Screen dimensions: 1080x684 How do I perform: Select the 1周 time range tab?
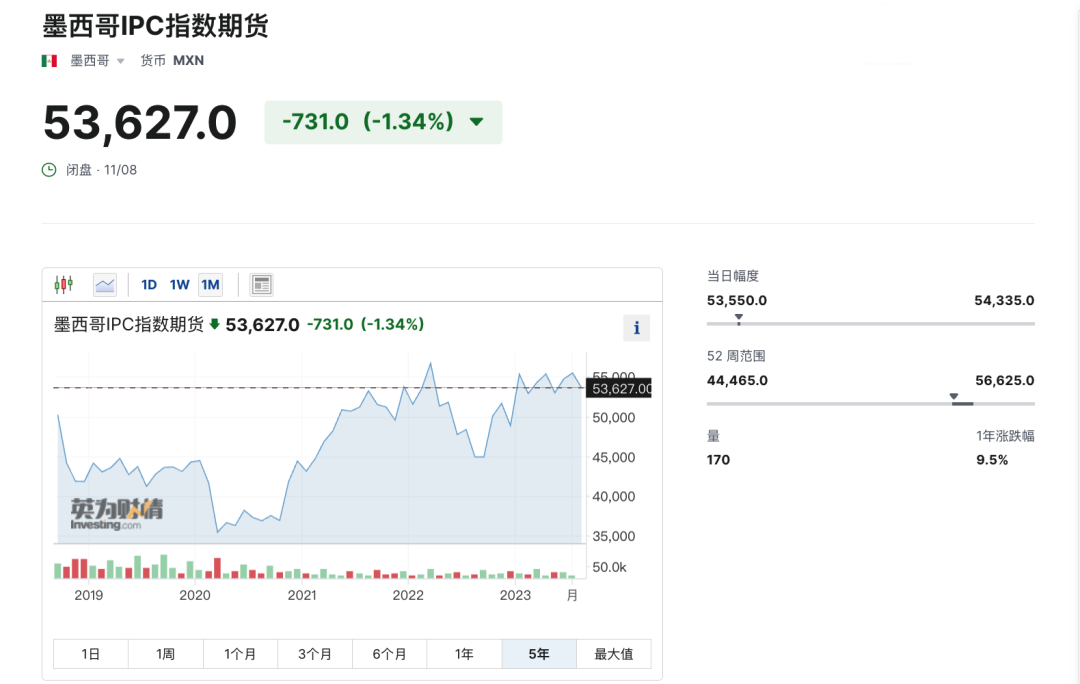(x=165, y=654)
